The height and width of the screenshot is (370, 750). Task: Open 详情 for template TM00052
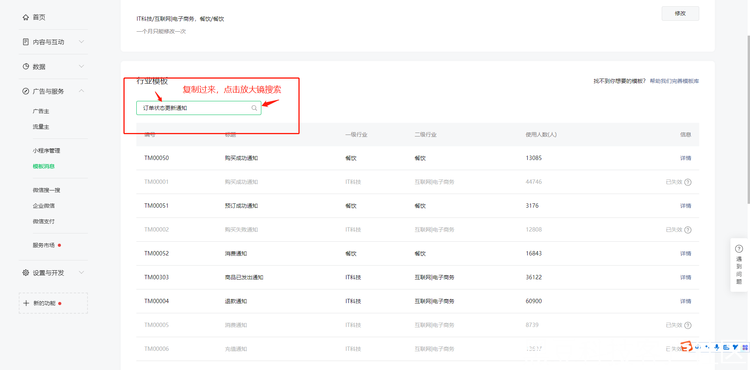click(x=685, y=254)
